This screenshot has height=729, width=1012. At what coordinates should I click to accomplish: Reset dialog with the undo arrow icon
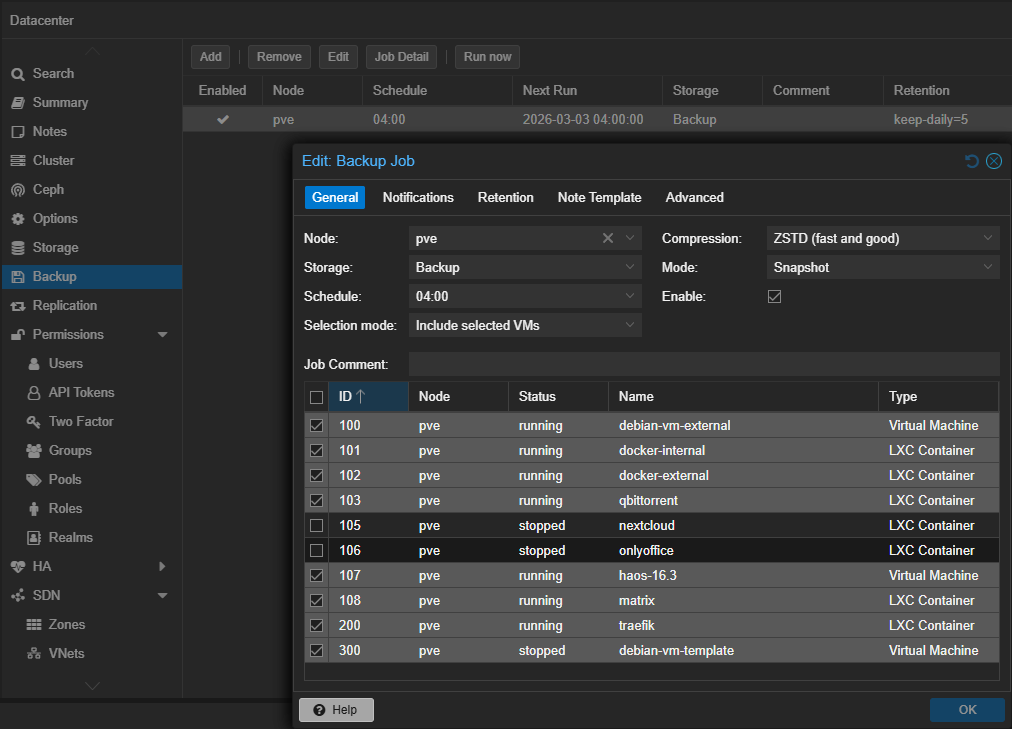[x=972, y=161]
